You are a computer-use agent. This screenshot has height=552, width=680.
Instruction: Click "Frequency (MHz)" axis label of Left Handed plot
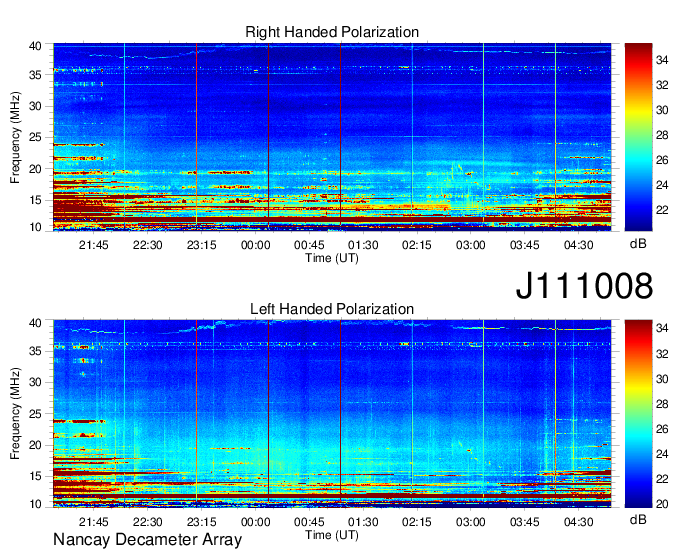click(x=15, y=414)
